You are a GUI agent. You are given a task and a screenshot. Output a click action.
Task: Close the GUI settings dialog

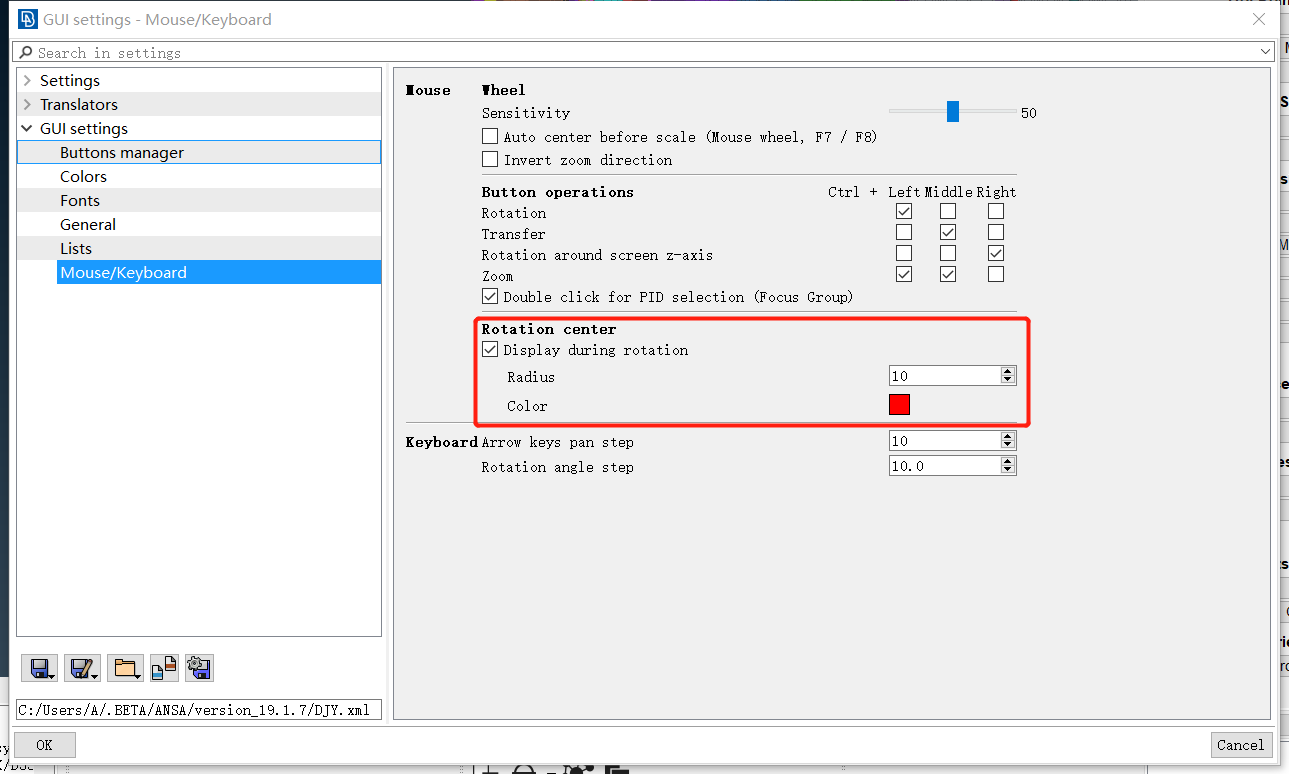(x=1260, y=19)
